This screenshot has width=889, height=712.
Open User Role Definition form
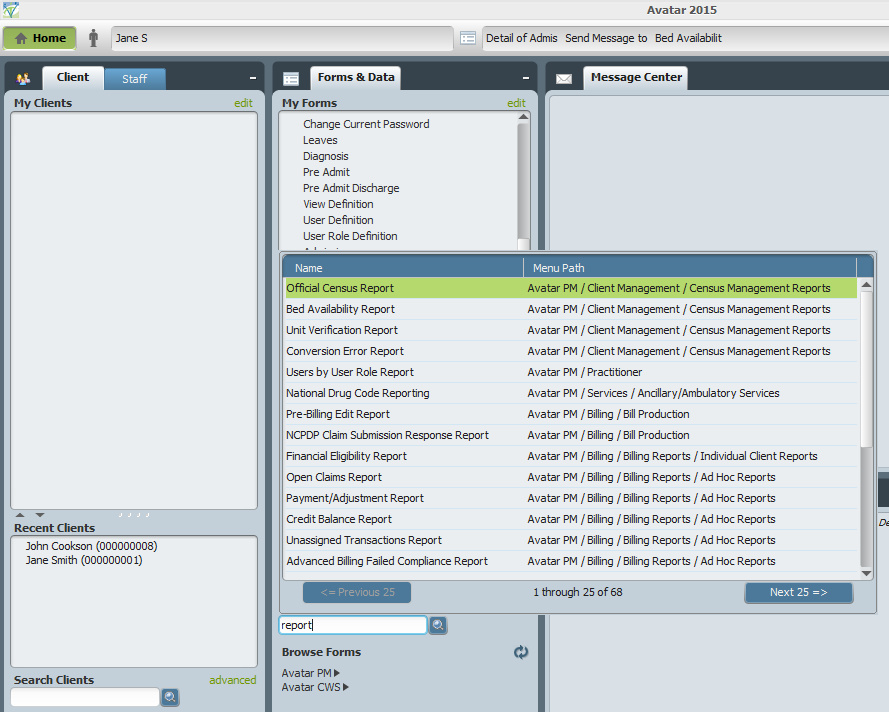point(350,235)
